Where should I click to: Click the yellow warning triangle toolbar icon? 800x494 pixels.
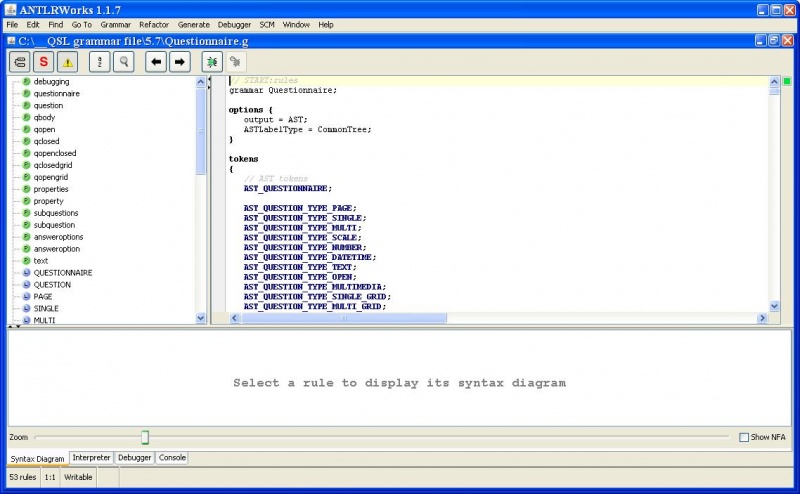pos(69,62)
